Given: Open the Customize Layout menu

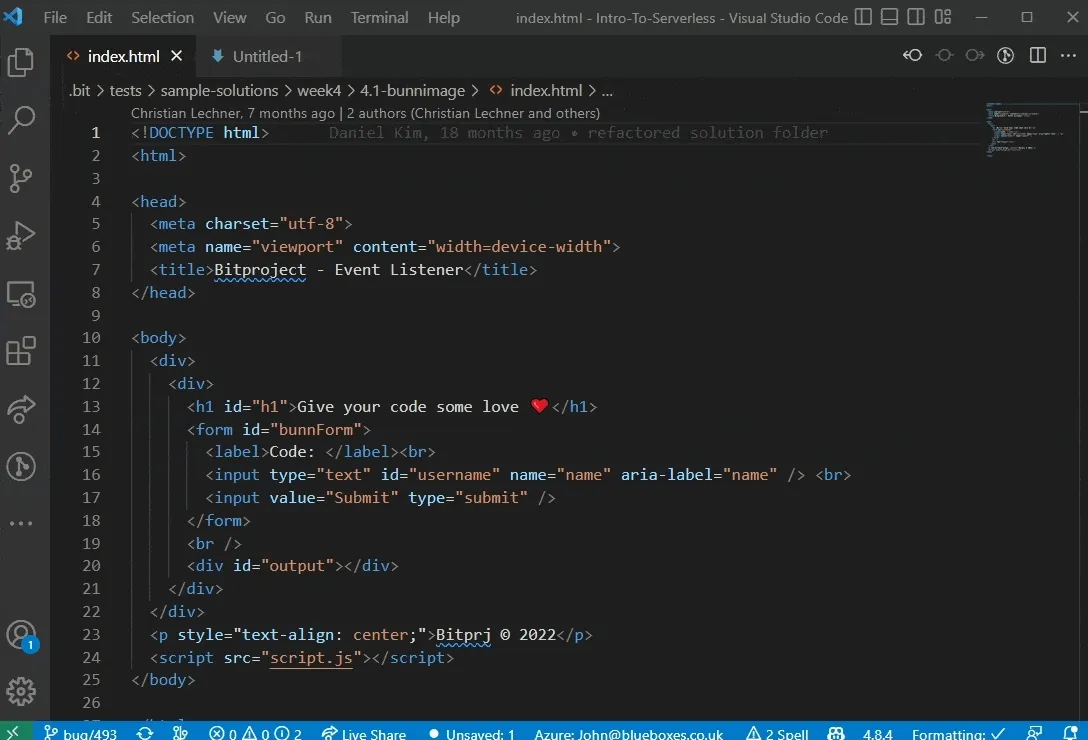Looking at the screenshot, I should (x=942, y=17).
